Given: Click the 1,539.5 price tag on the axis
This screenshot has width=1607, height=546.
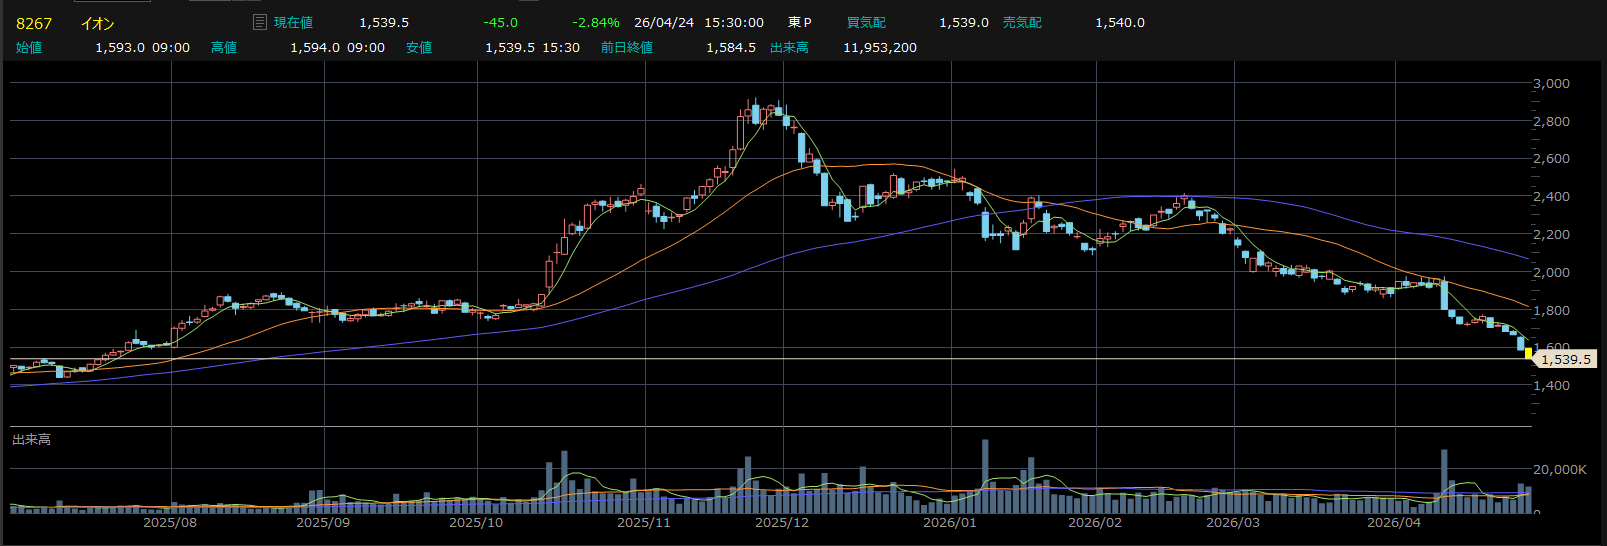Looking at the screenshot, I should point(1565,359).
